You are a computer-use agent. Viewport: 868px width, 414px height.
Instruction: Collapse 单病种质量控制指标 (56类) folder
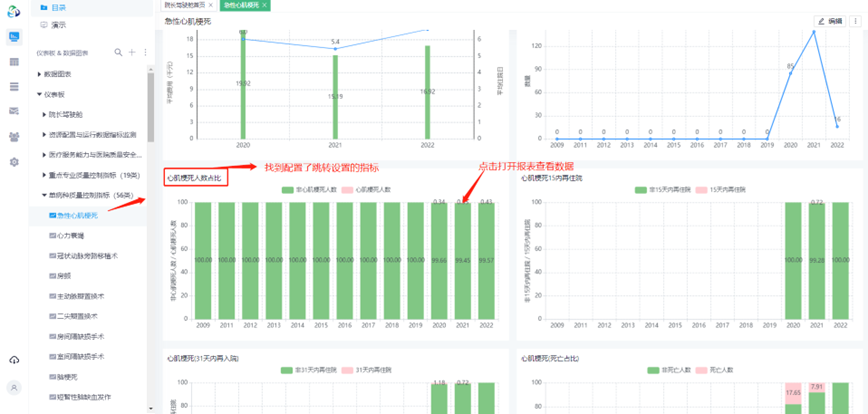point(45,195)
